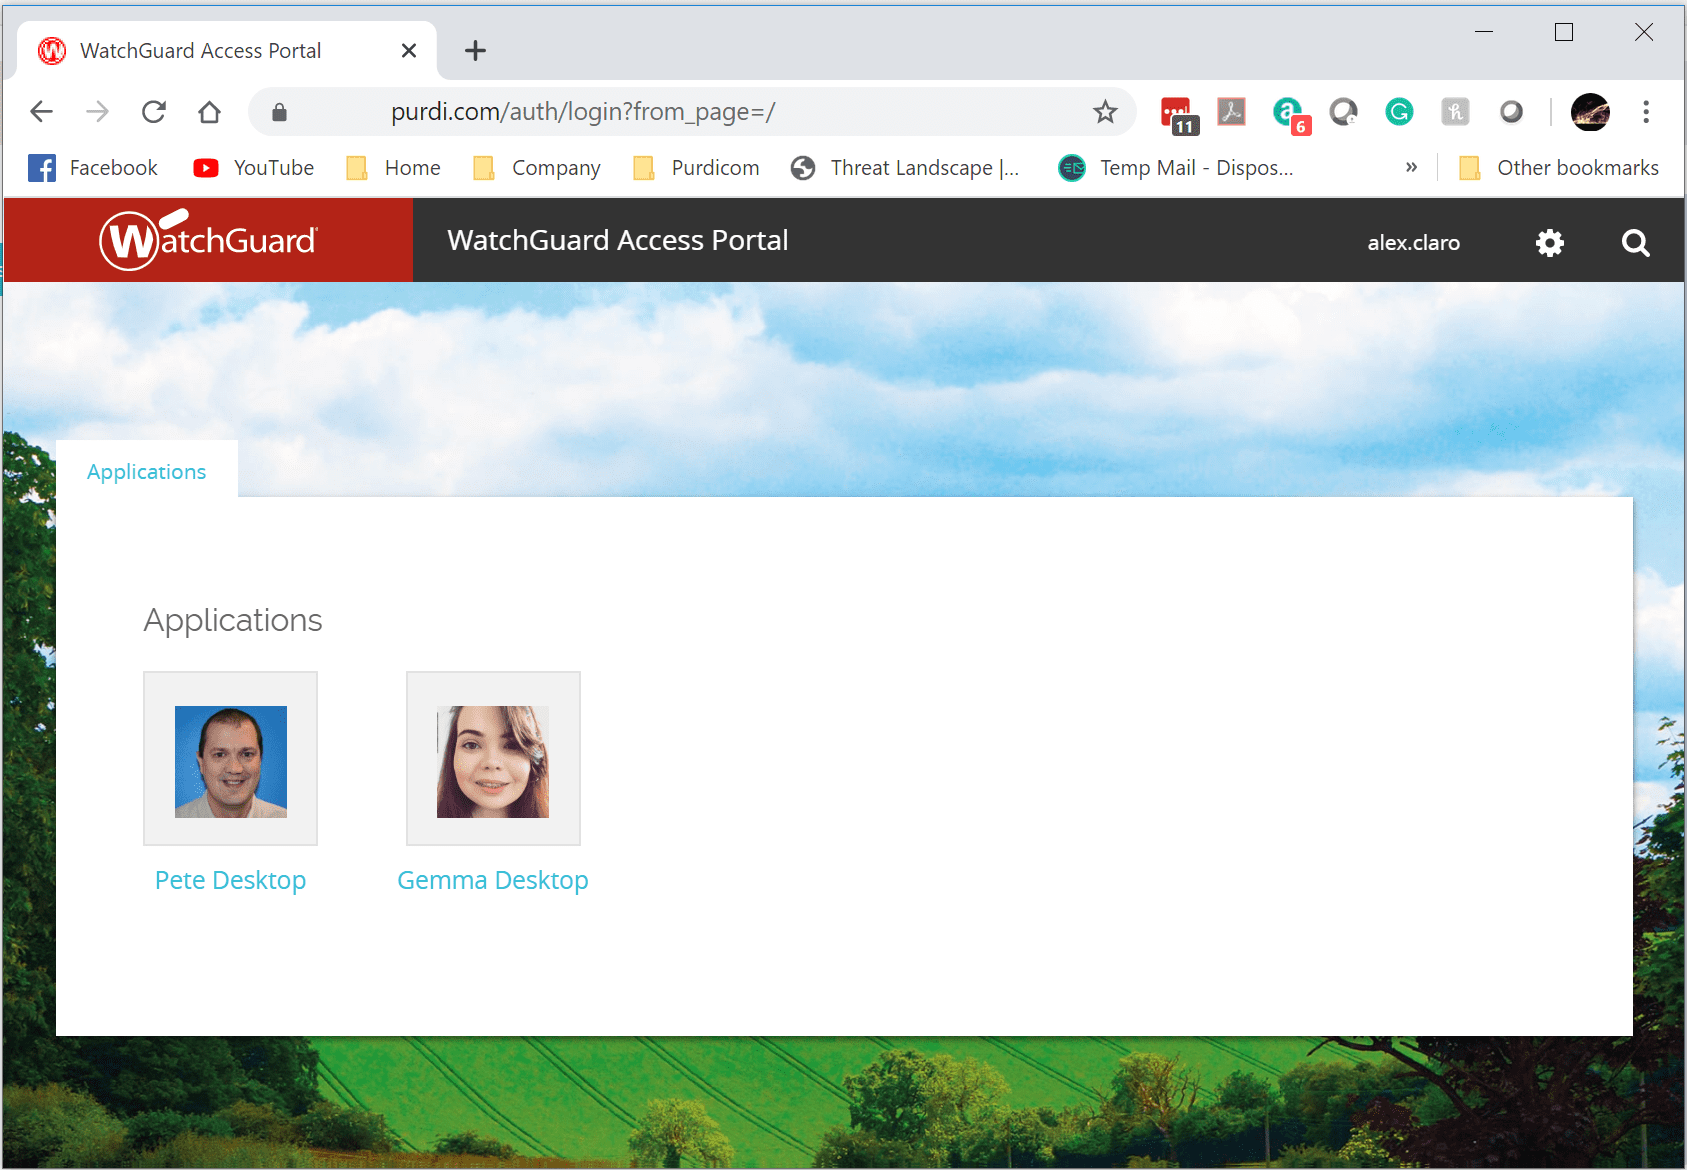1687x1170 pixels.
Task: Minimize the browser window
Action: click(x=1484, y=32)
